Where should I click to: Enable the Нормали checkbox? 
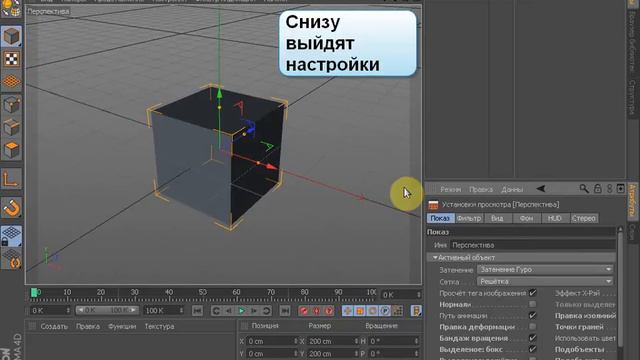533,304
